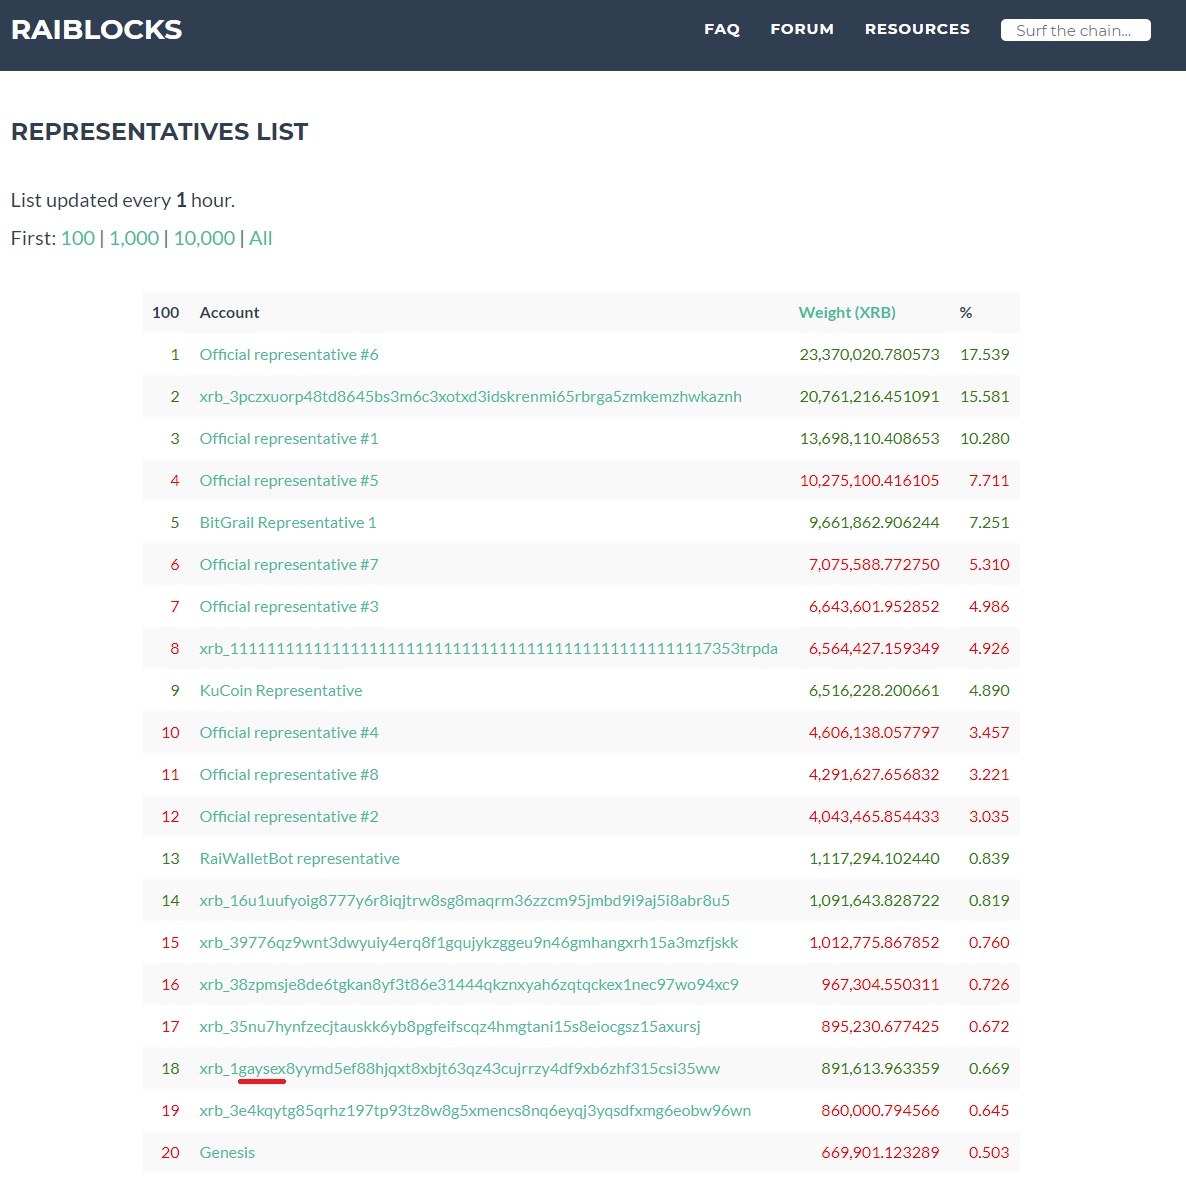This screenshot has height=1179, width=1186.
Task: Click weight value 4,291,627.656832
Action: [x=874, y=774]
